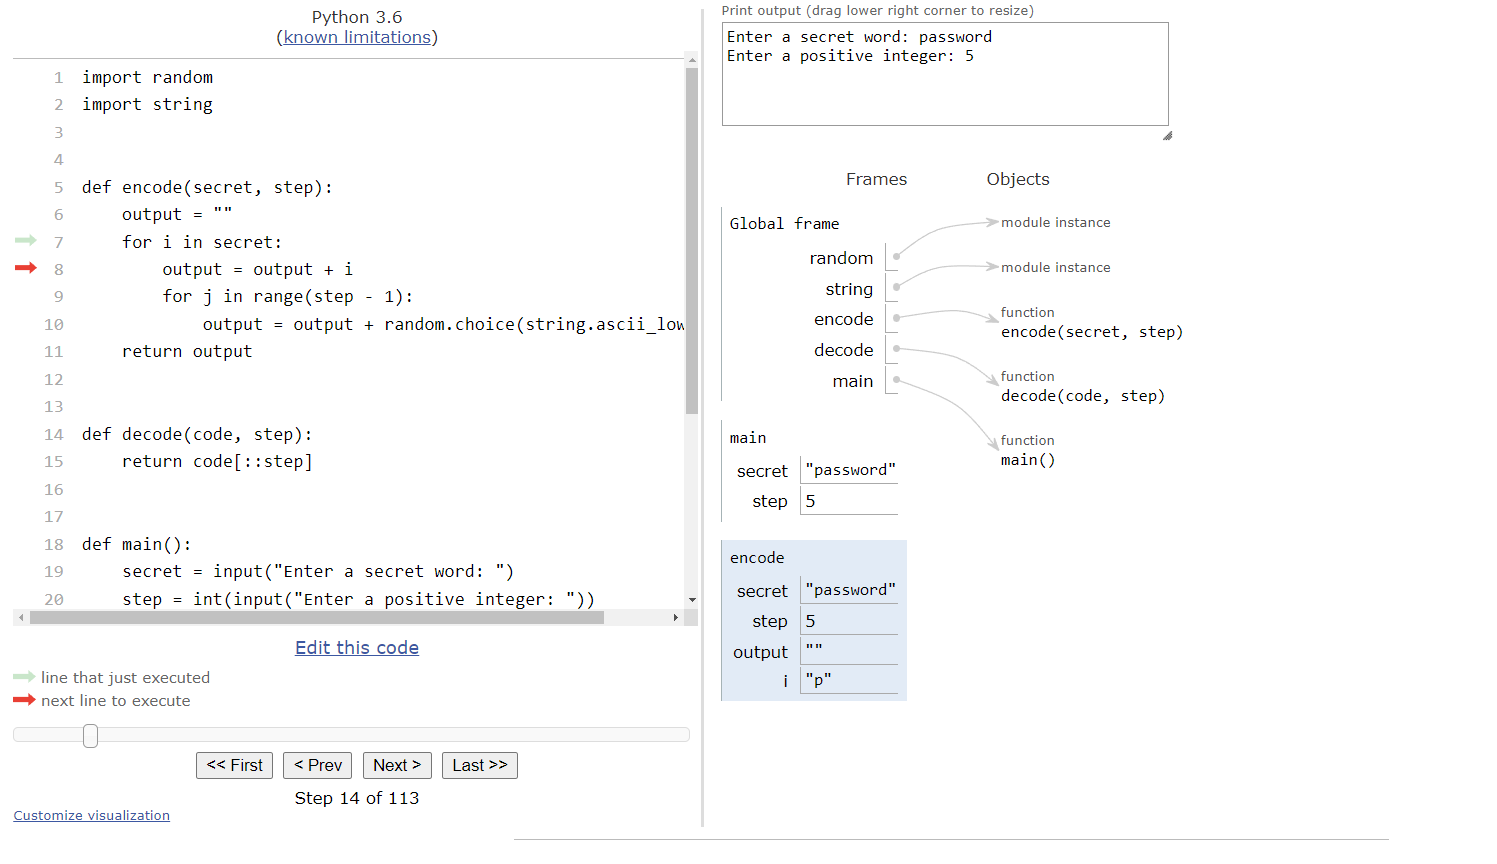This screenshot has width=1497, height=864.
Task: Click the 'string' variable in Global frame
Action: [849, 289]
